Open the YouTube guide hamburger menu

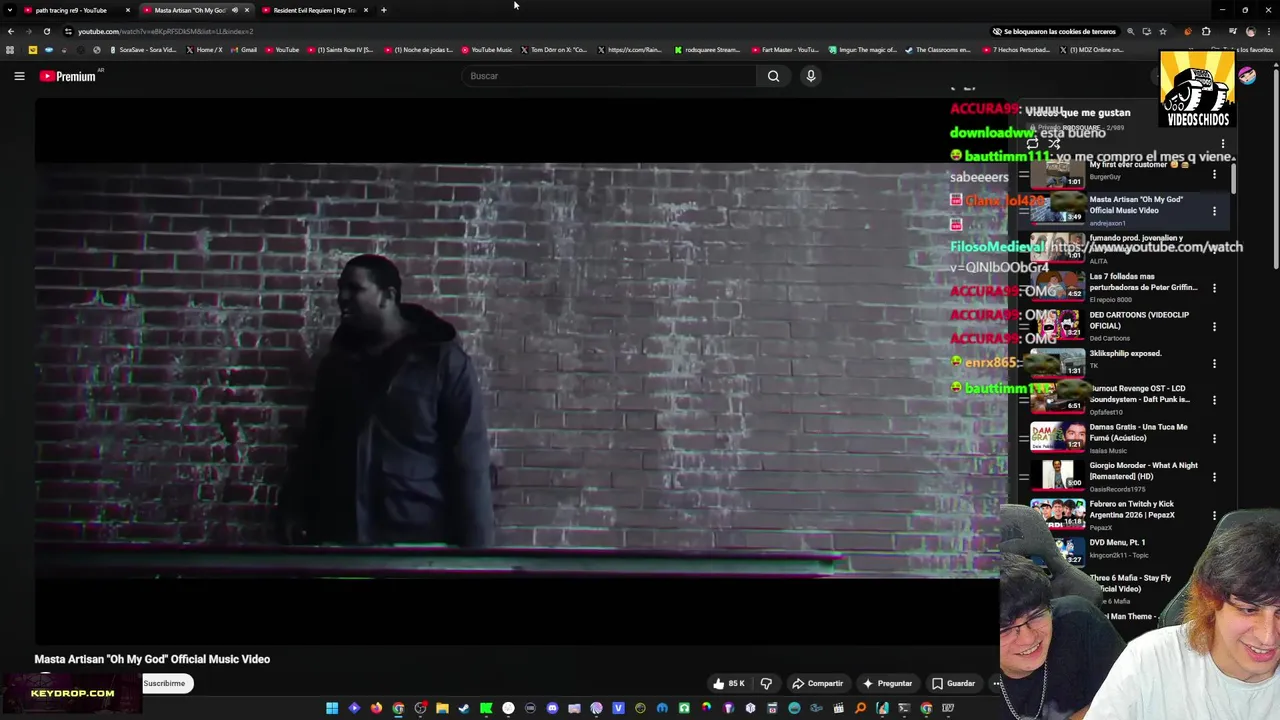(19, 76)
